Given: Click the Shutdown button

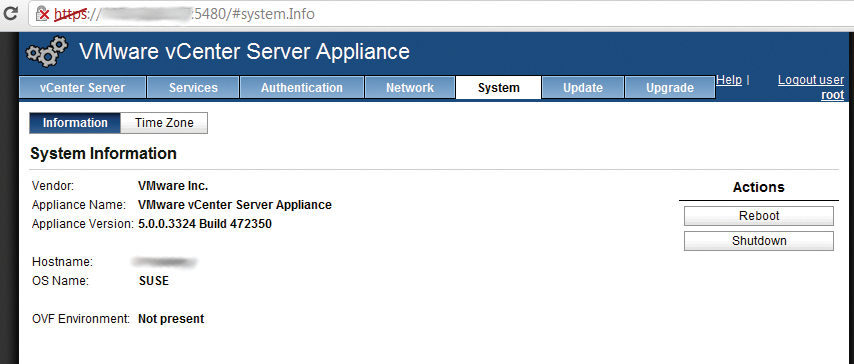Looking at the screenshot, I should click(x=759, y=241).
